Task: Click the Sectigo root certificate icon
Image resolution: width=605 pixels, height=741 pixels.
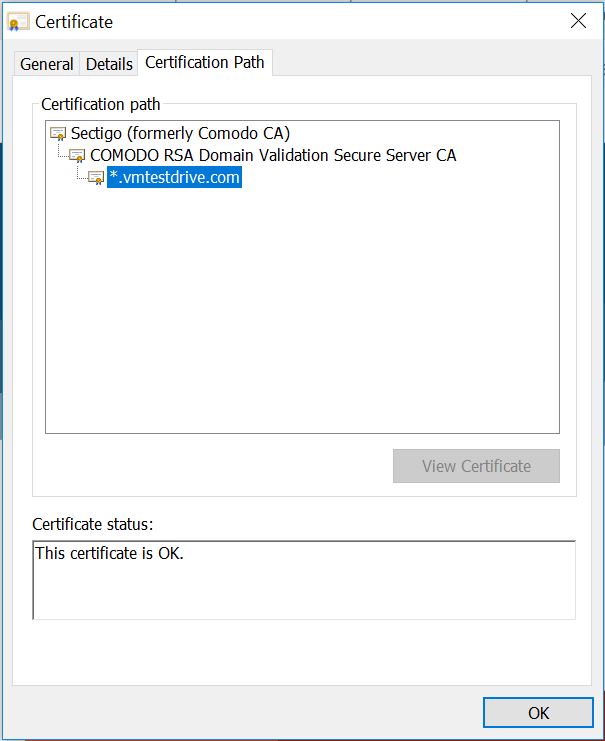Action: (58, 134)
